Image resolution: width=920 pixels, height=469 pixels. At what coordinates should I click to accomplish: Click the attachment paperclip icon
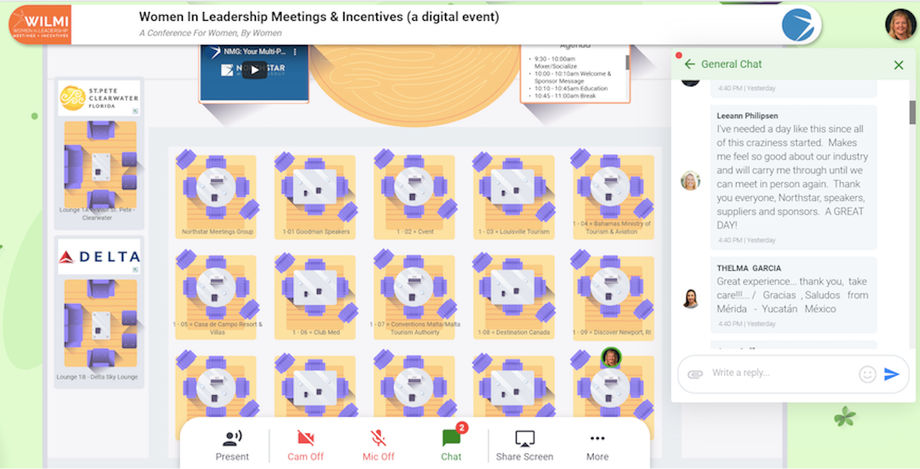point(695,374)
